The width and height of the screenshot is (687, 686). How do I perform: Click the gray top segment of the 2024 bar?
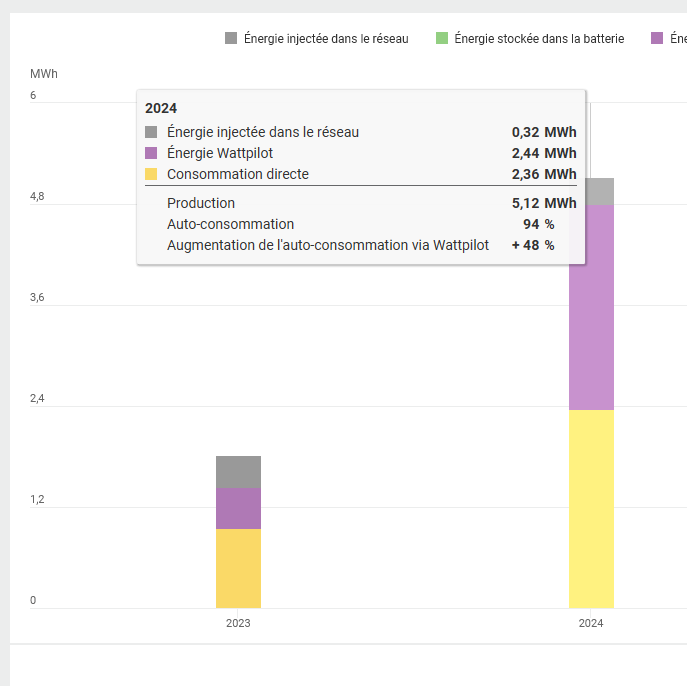(x=591, y=192)
